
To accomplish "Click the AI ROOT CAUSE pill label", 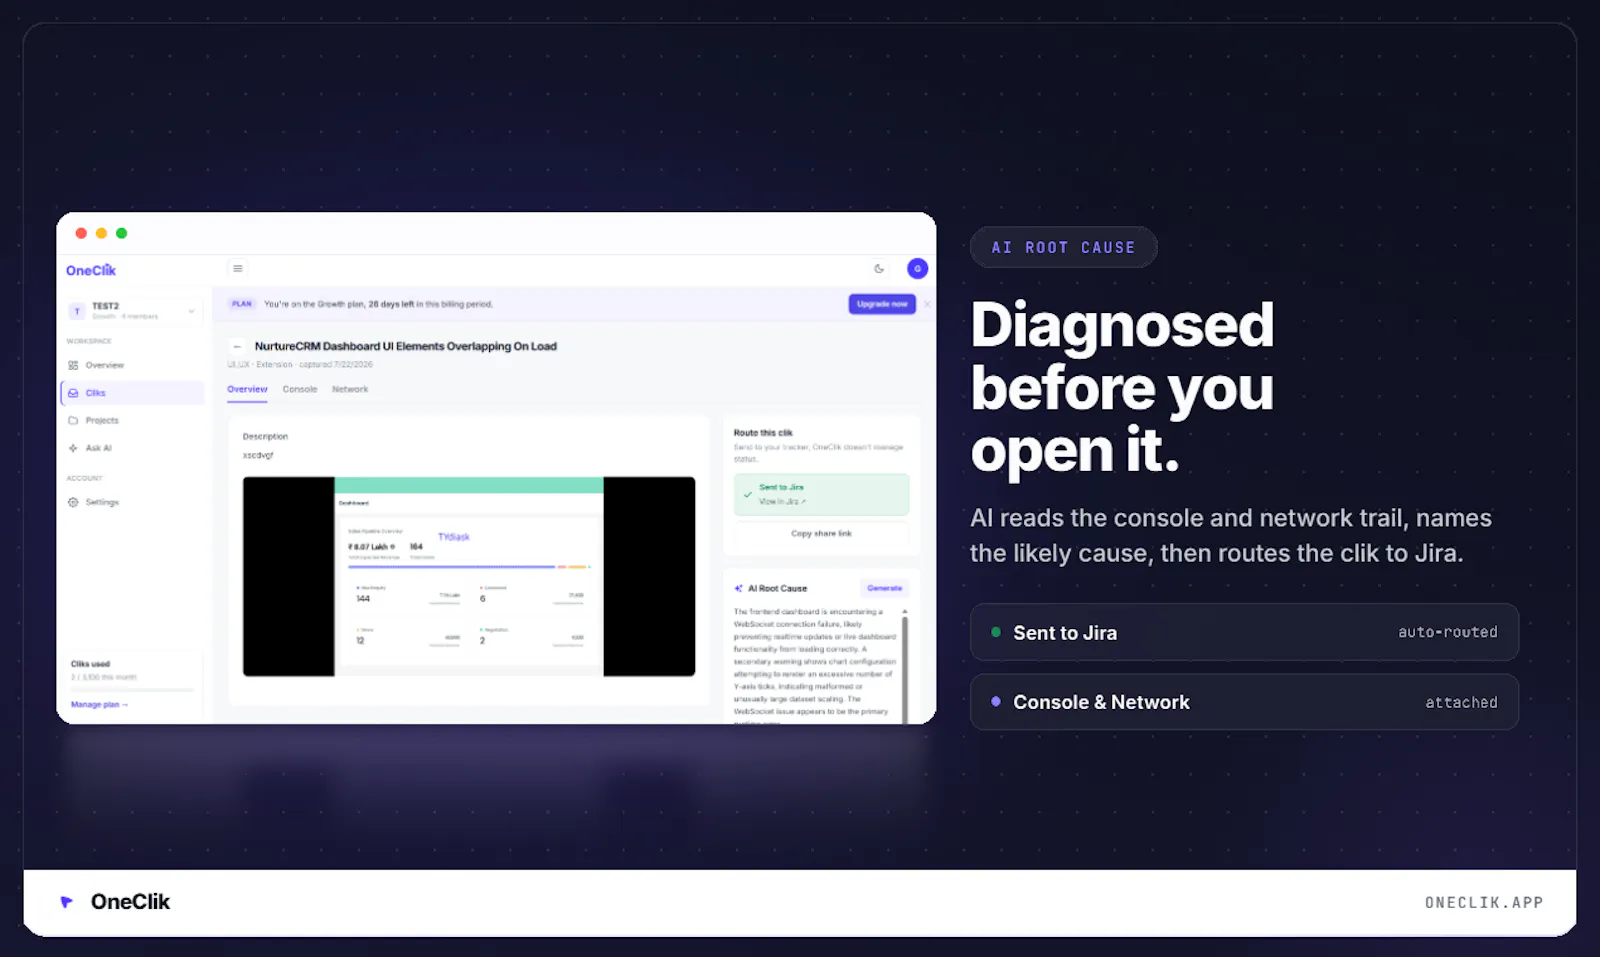I will coord(1064,247).
